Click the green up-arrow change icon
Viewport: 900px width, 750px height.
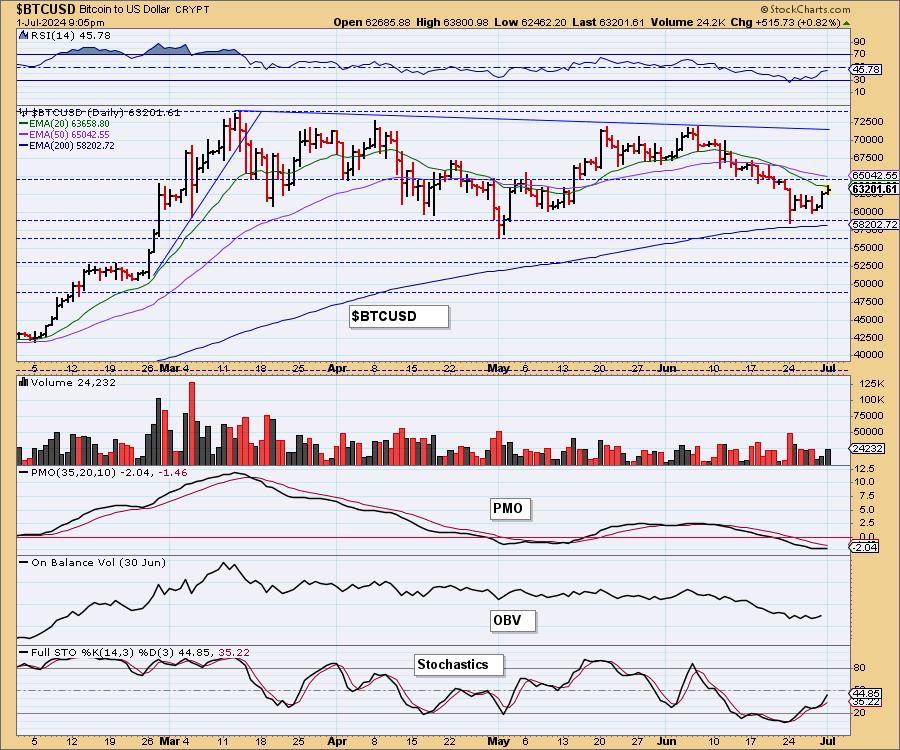tap(846, 23)
